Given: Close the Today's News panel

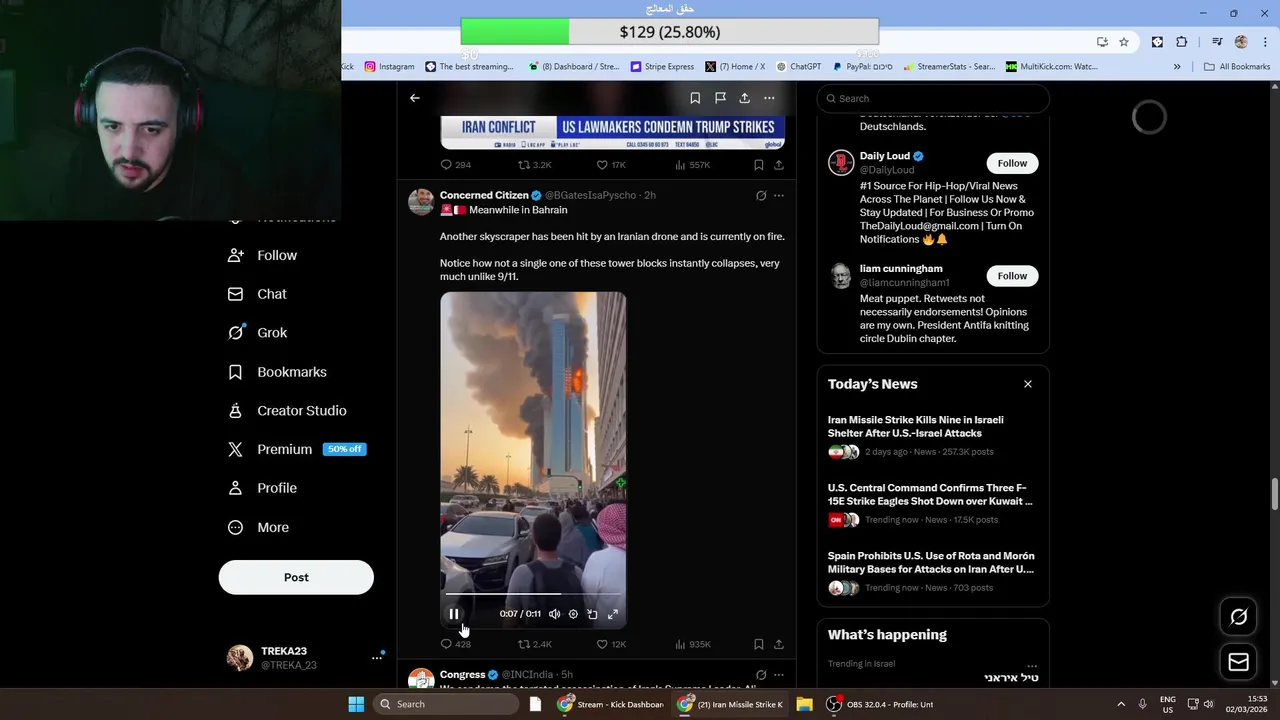Looking at the screenshot, I should [x=1027, y=384].
